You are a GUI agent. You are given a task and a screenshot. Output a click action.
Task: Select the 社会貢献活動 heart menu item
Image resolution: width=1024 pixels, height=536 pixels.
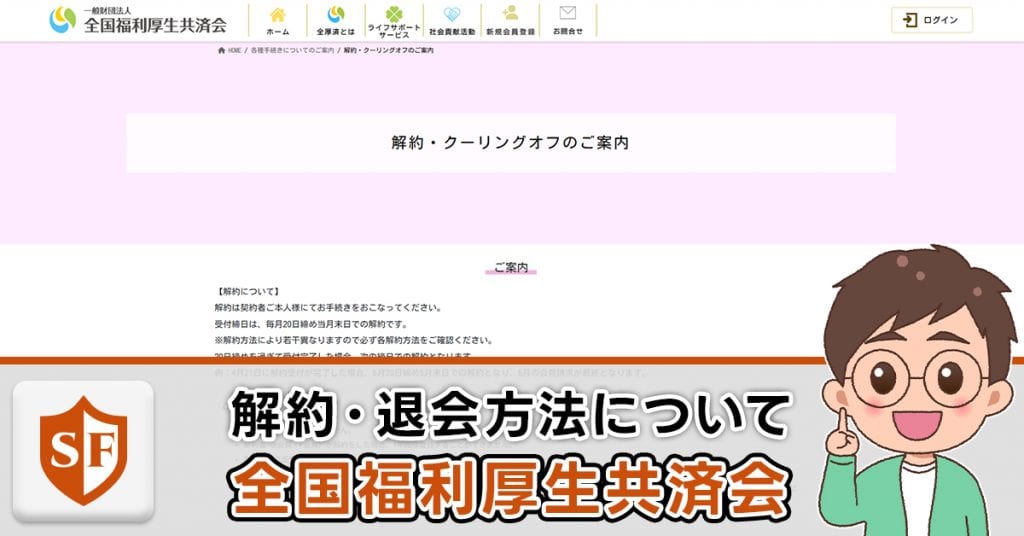[x=452, y=21]
